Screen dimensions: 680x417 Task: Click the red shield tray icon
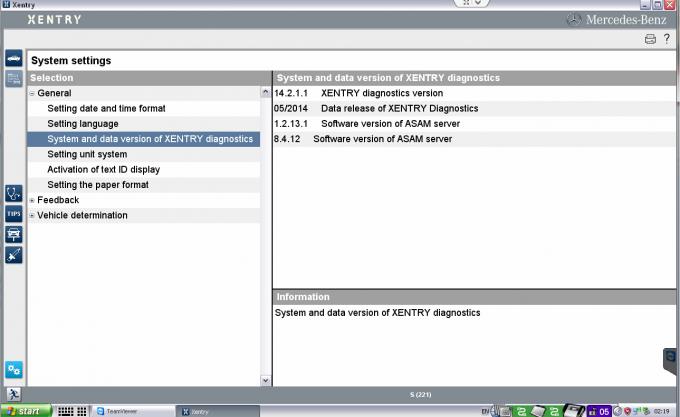pos(627,411)
